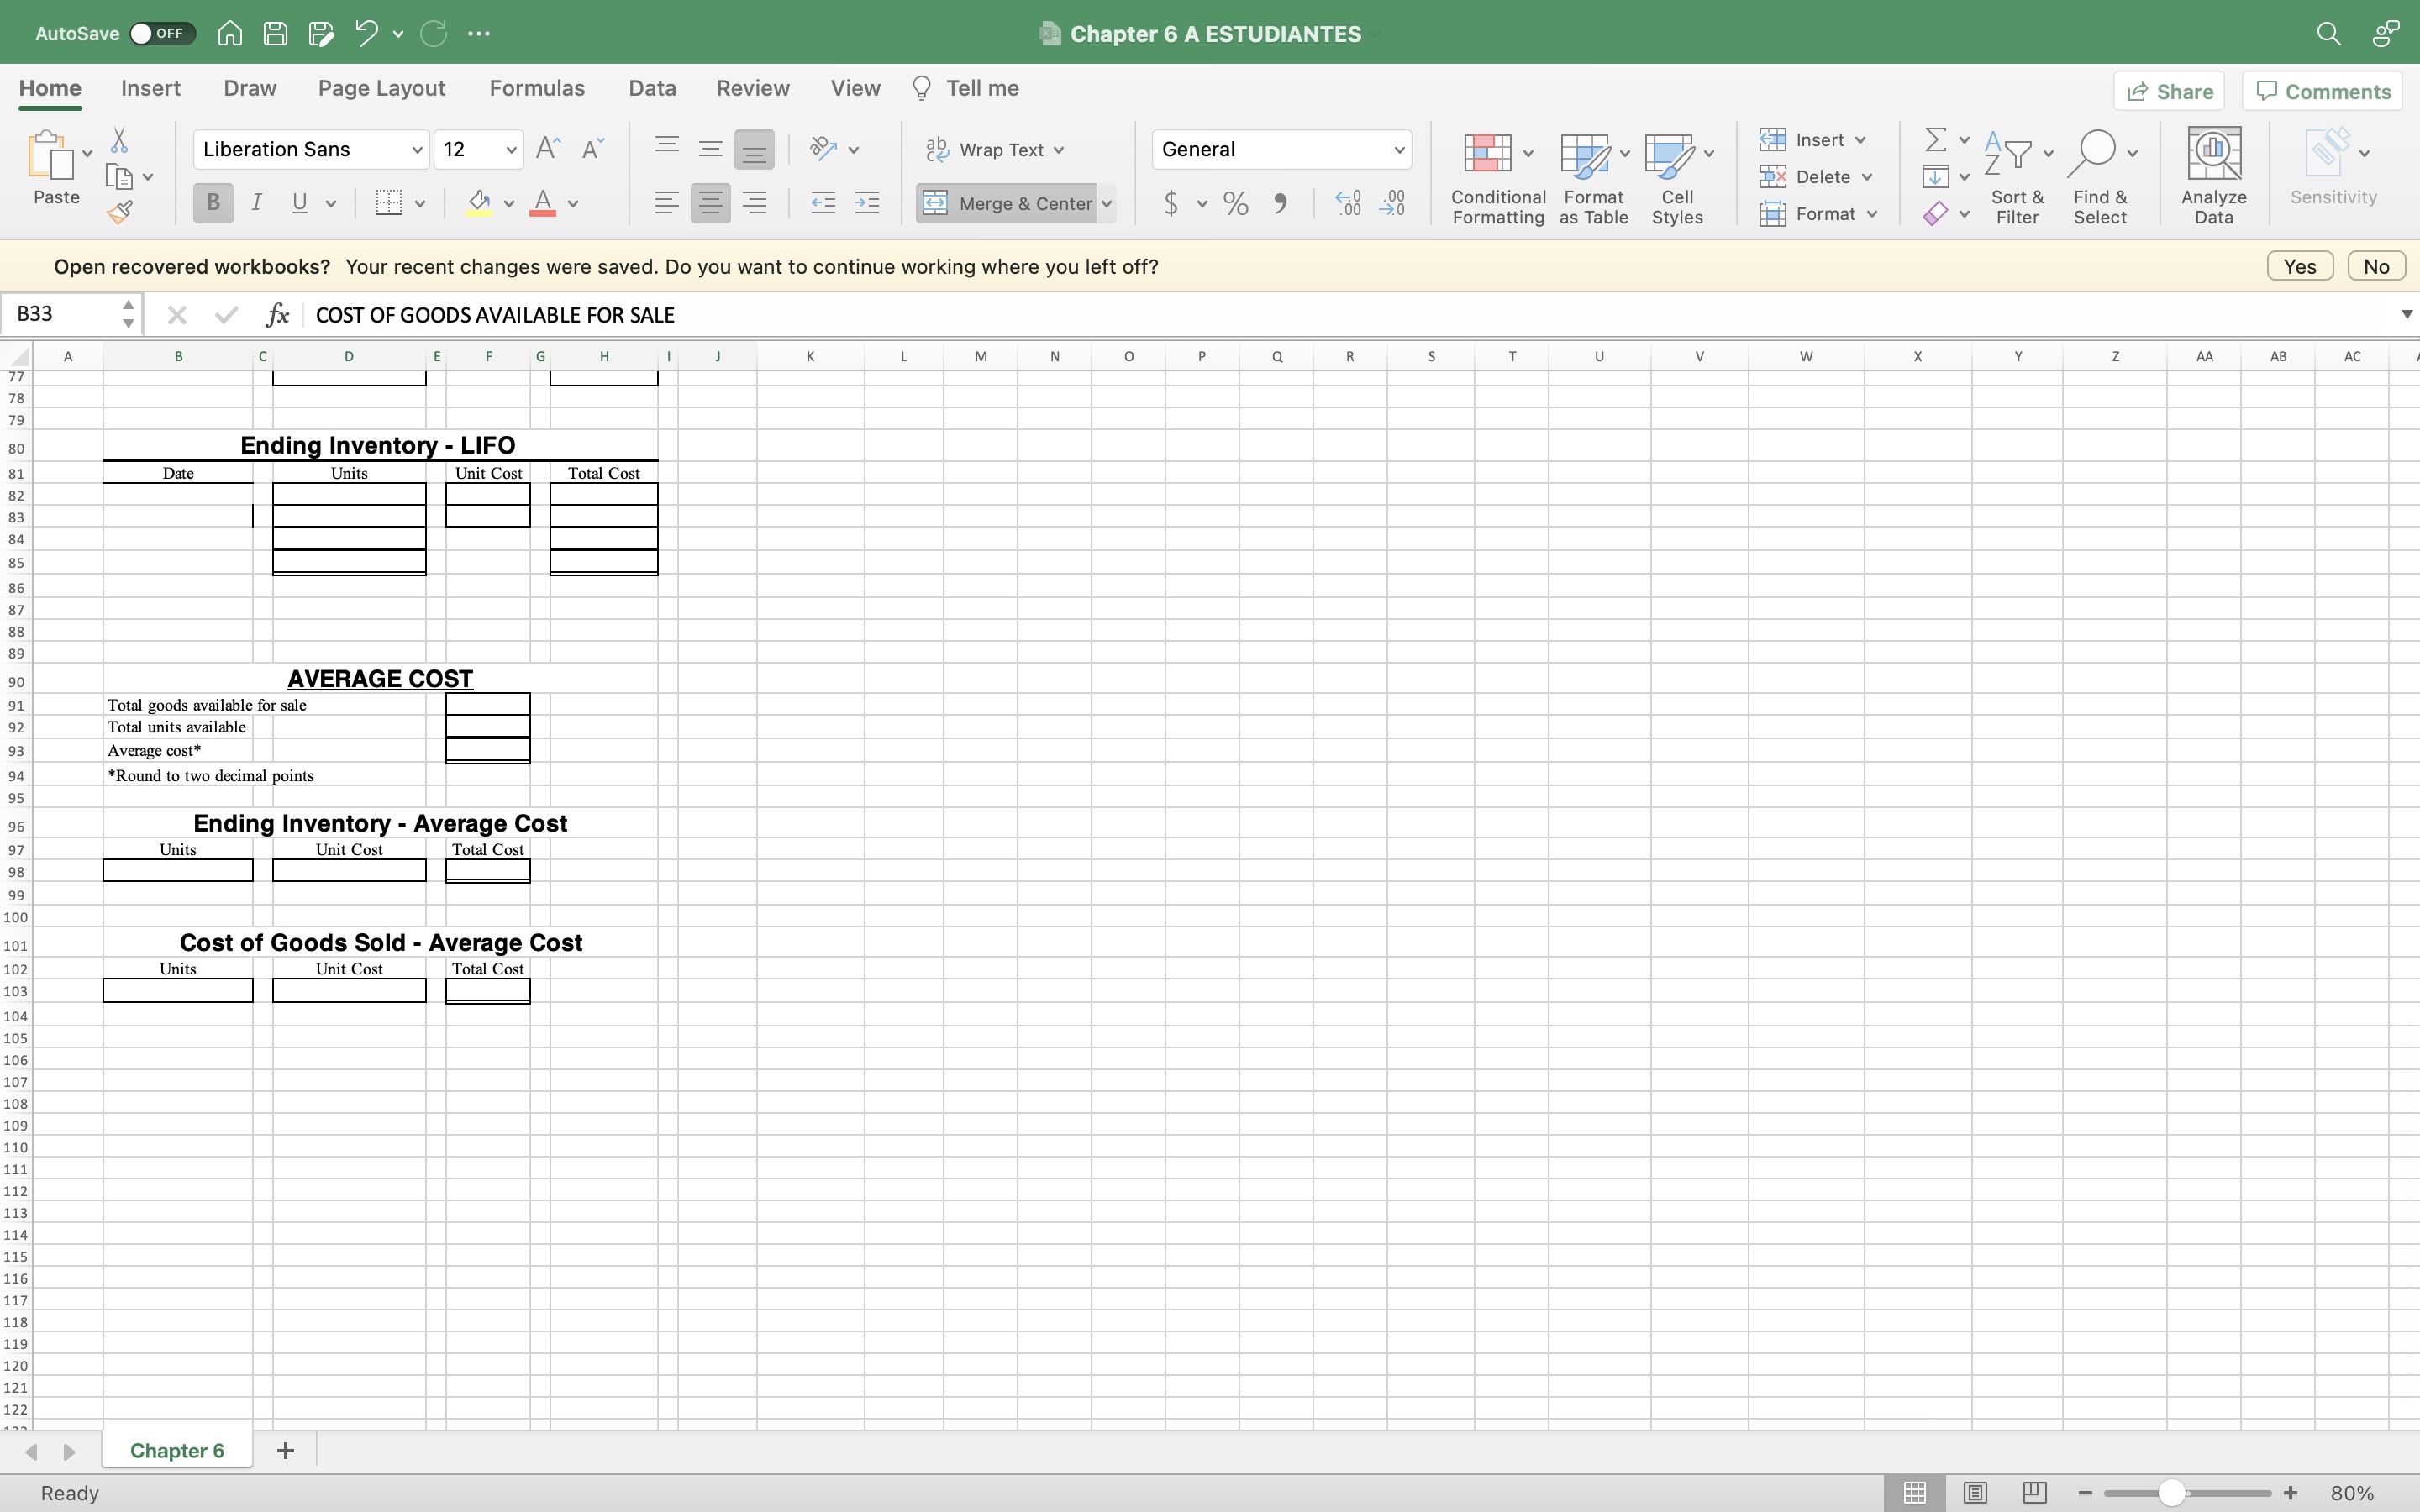The width and height of the screenshot is (2420, 1512).
Task: Click the AutoSum sigma icon
Action: click(1935, 139)
